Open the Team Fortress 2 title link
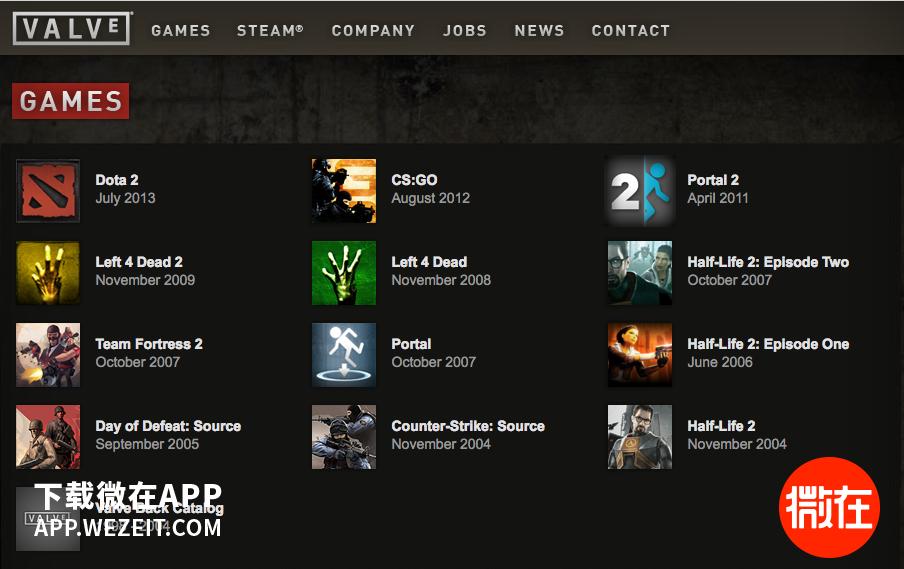The image size is (904, 569). (x=149, y=344)
